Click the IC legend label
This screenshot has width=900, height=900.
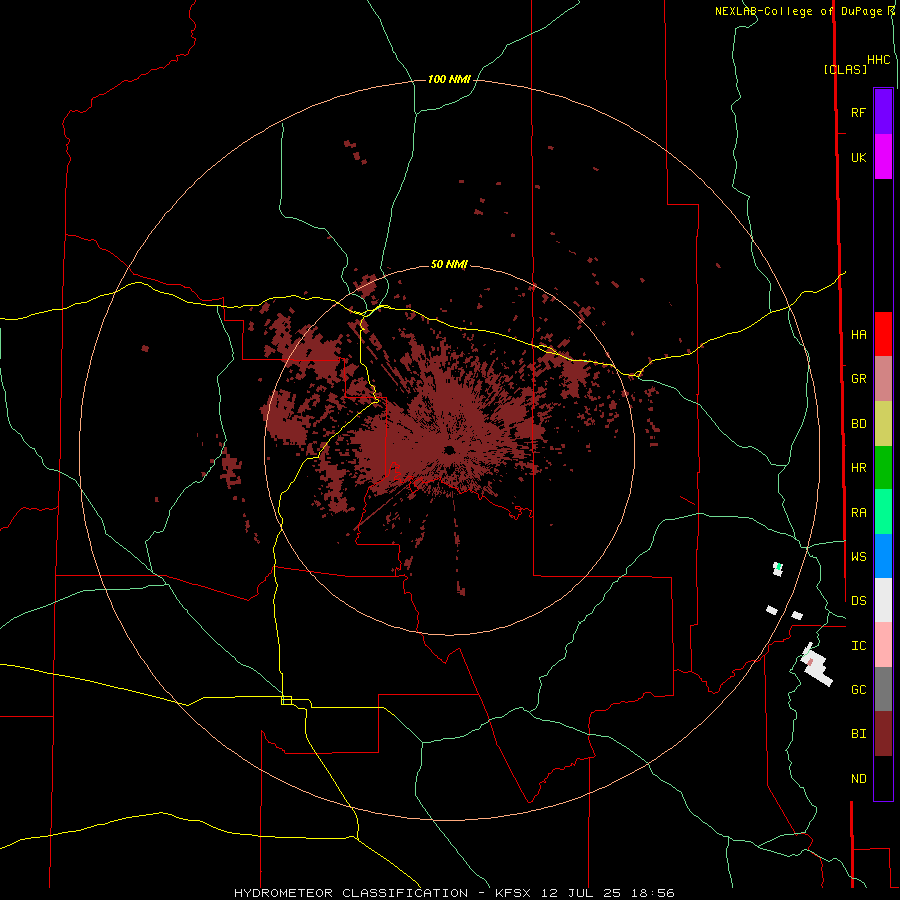(858, 646)
